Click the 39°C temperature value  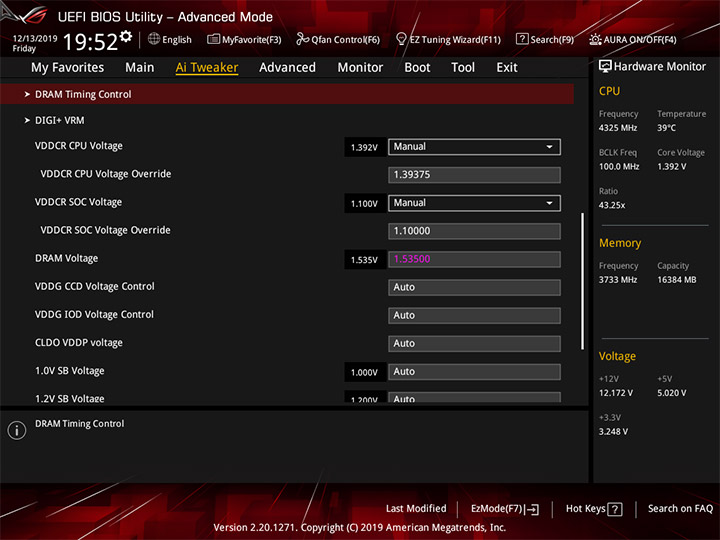(x=666, y=128)
